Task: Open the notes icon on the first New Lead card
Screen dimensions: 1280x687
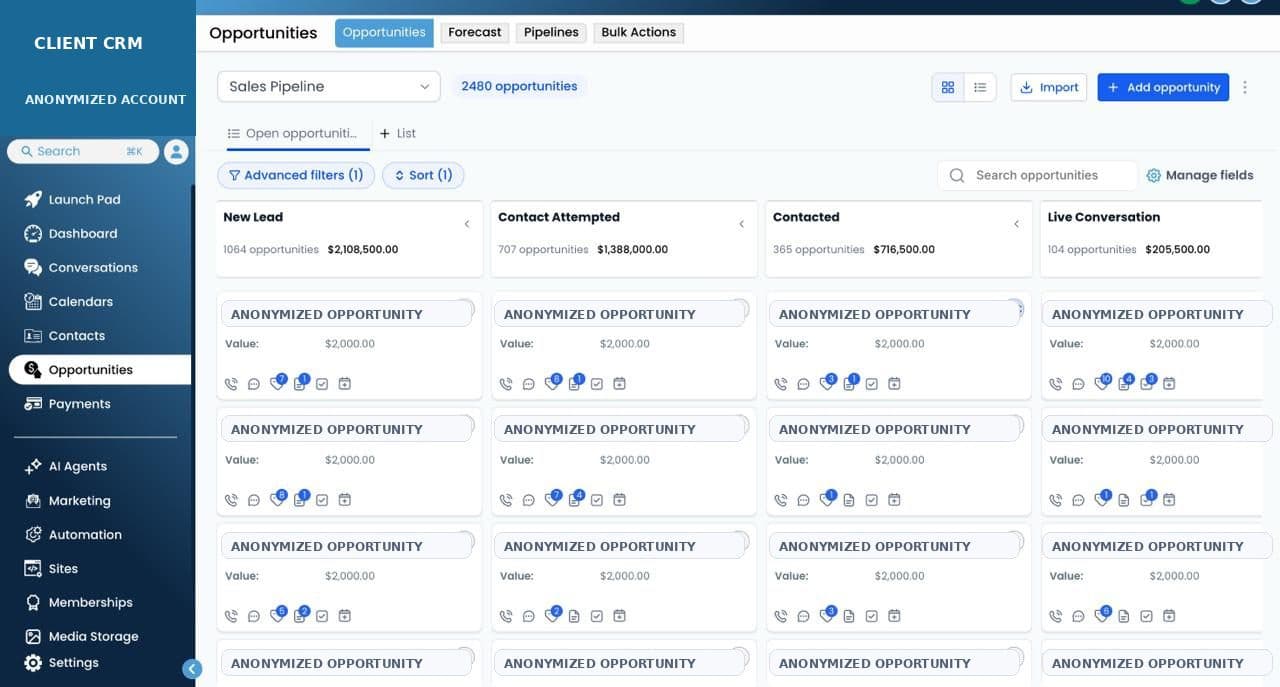Action: (300, 383)
